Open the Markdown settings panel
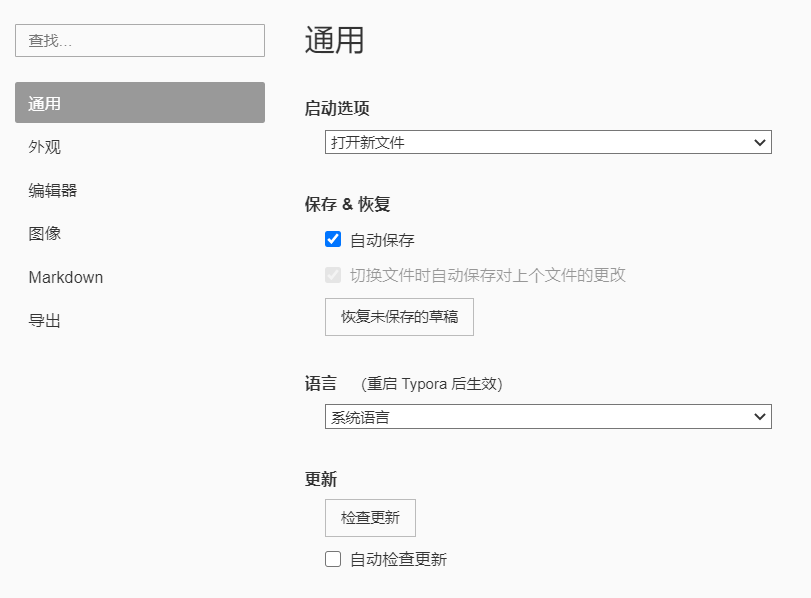The image size is (811, 598). pos(65,277)
